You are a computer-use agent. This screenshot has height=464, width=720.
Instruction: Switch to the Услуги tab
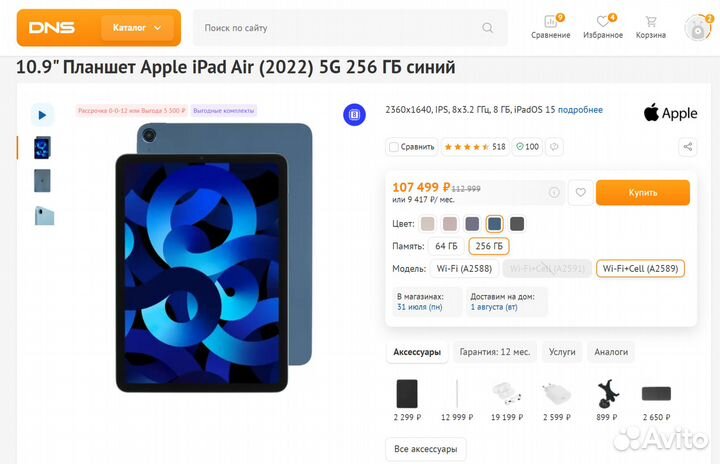tap(562, 352)
